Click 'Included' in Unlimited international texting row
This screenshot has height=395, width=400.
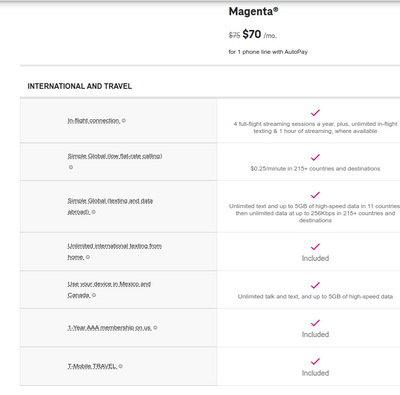pos(315,258)
